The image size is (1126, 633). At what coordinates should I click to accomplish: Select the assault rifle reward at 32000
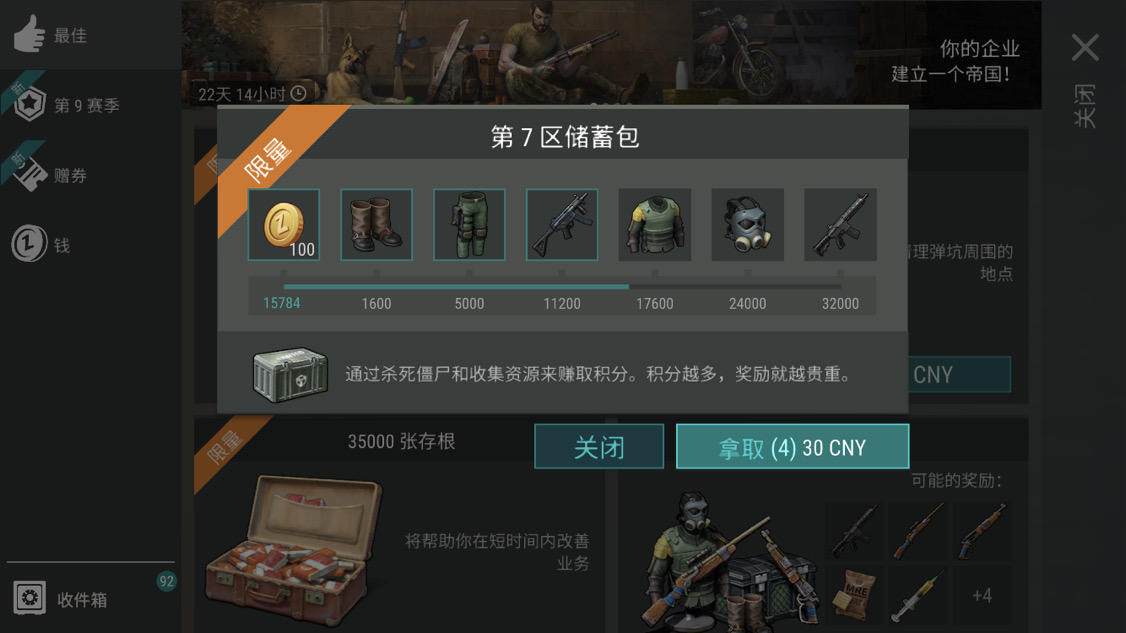[840, 224]
